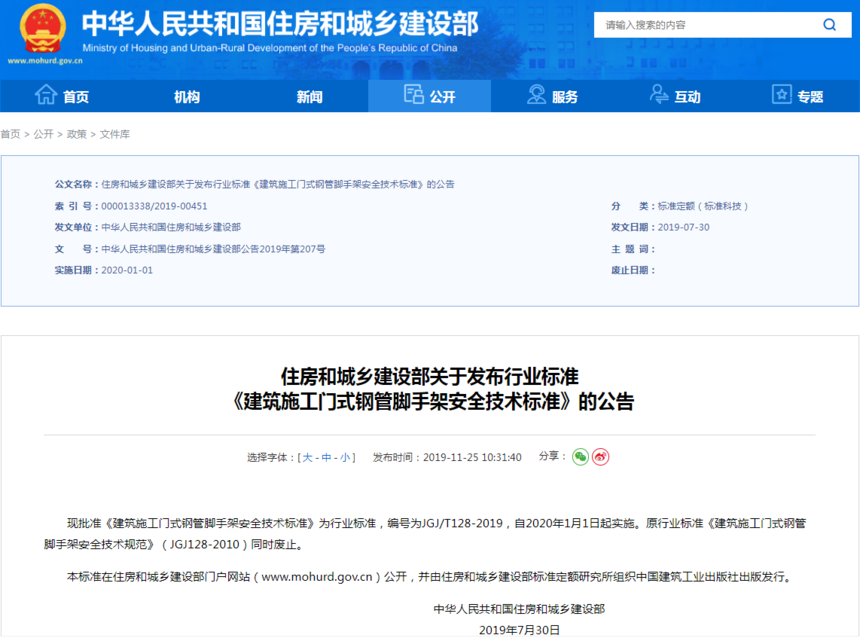Click the English ministry name subtitle
This screenshot has width=860, height=638.
[x=270, y=48]
